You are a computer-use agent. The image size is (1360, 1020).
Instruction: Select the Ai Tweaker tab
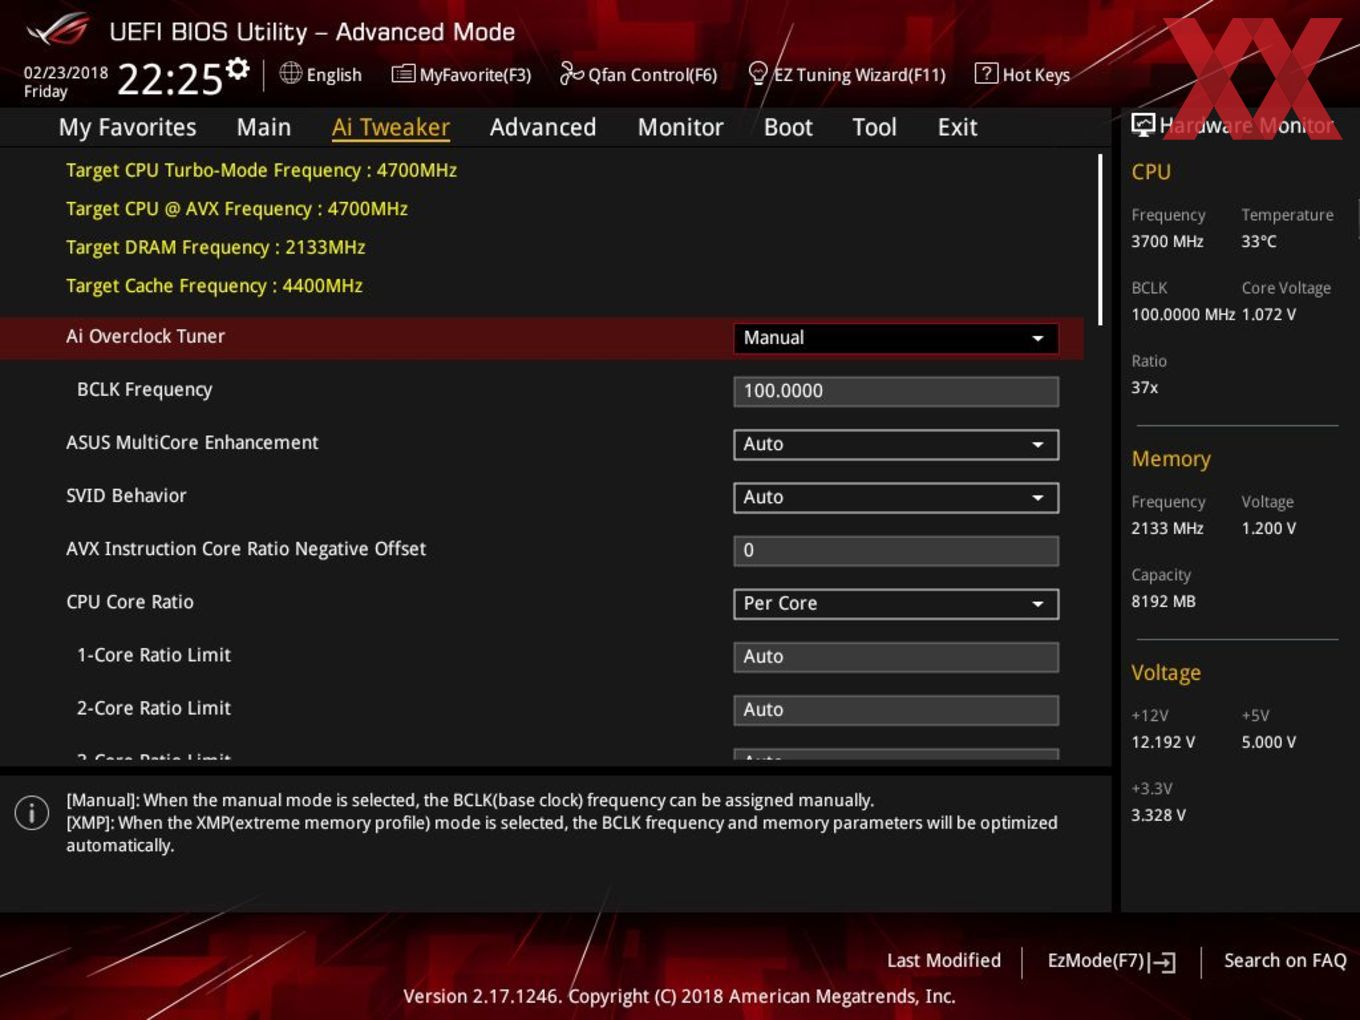(391, 127)
